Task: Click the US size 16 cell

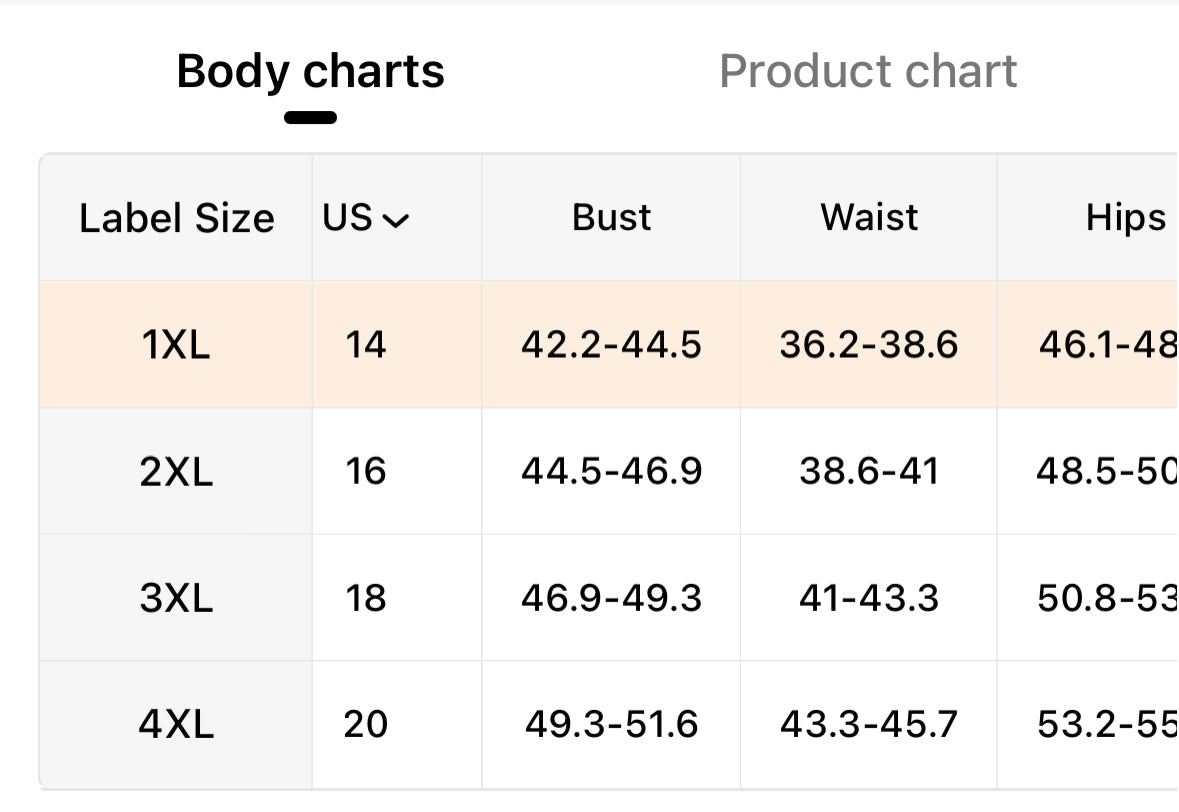Action: tap(365, 471)
